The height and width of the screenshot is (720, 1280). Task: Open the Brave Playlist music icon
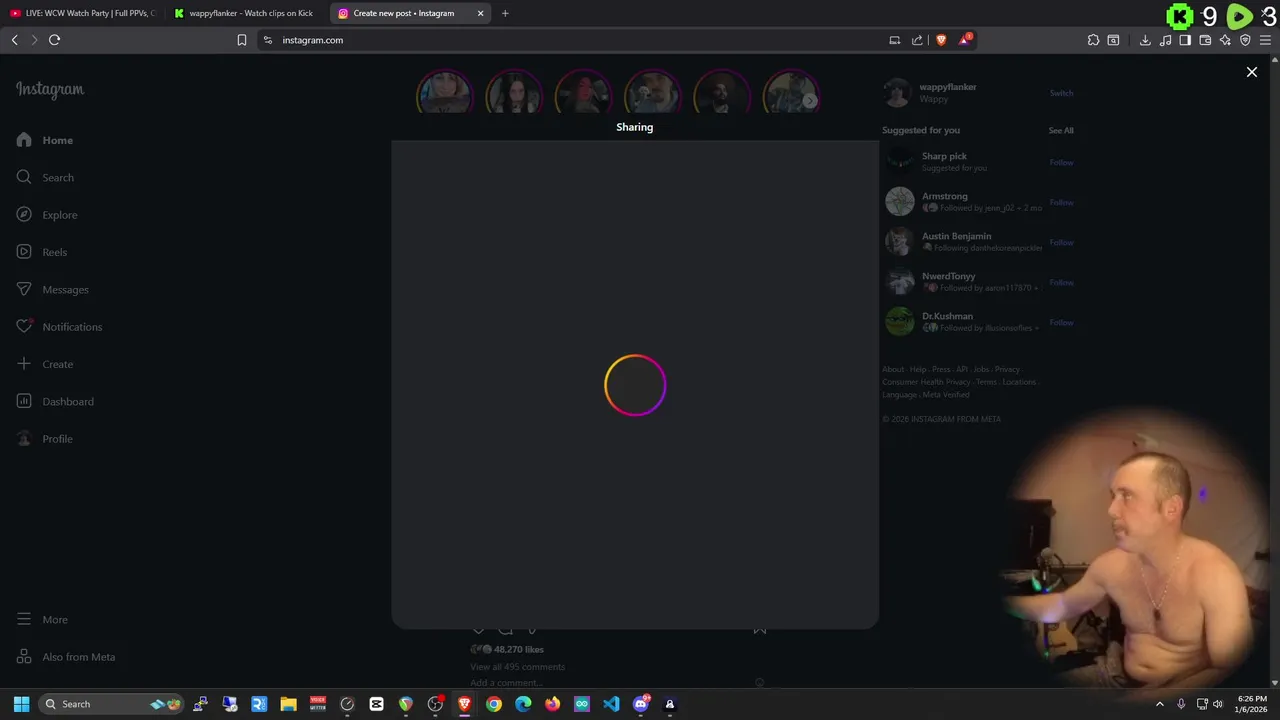pos(1165,40)
